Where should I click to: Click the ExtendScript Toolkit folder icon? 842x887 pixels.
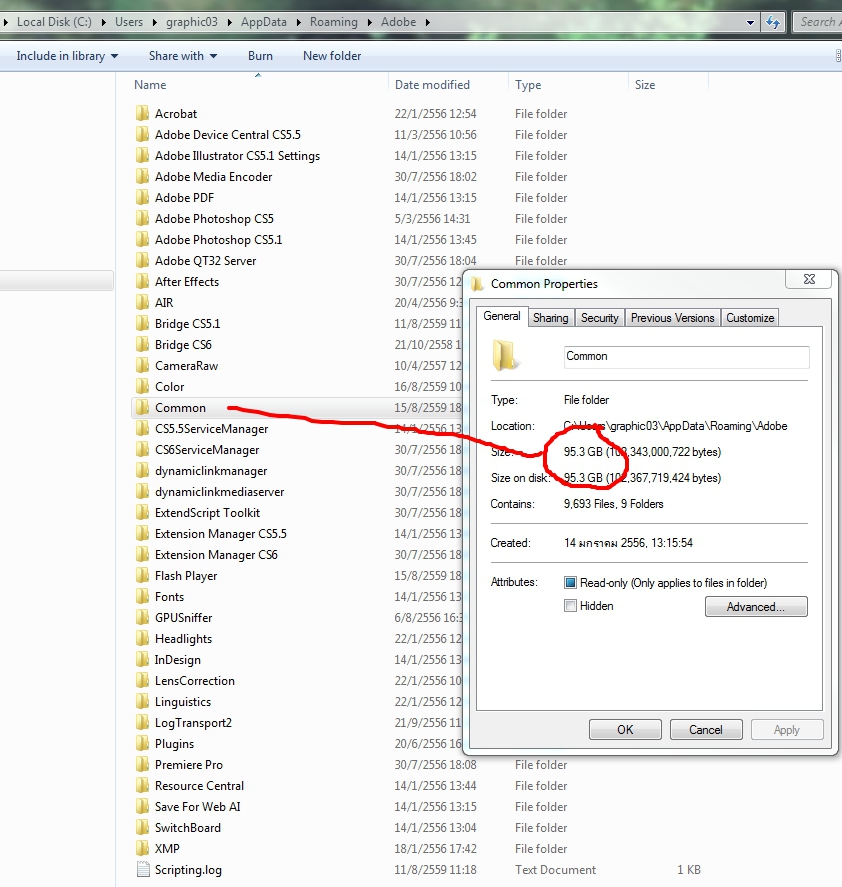pos(143,512)
